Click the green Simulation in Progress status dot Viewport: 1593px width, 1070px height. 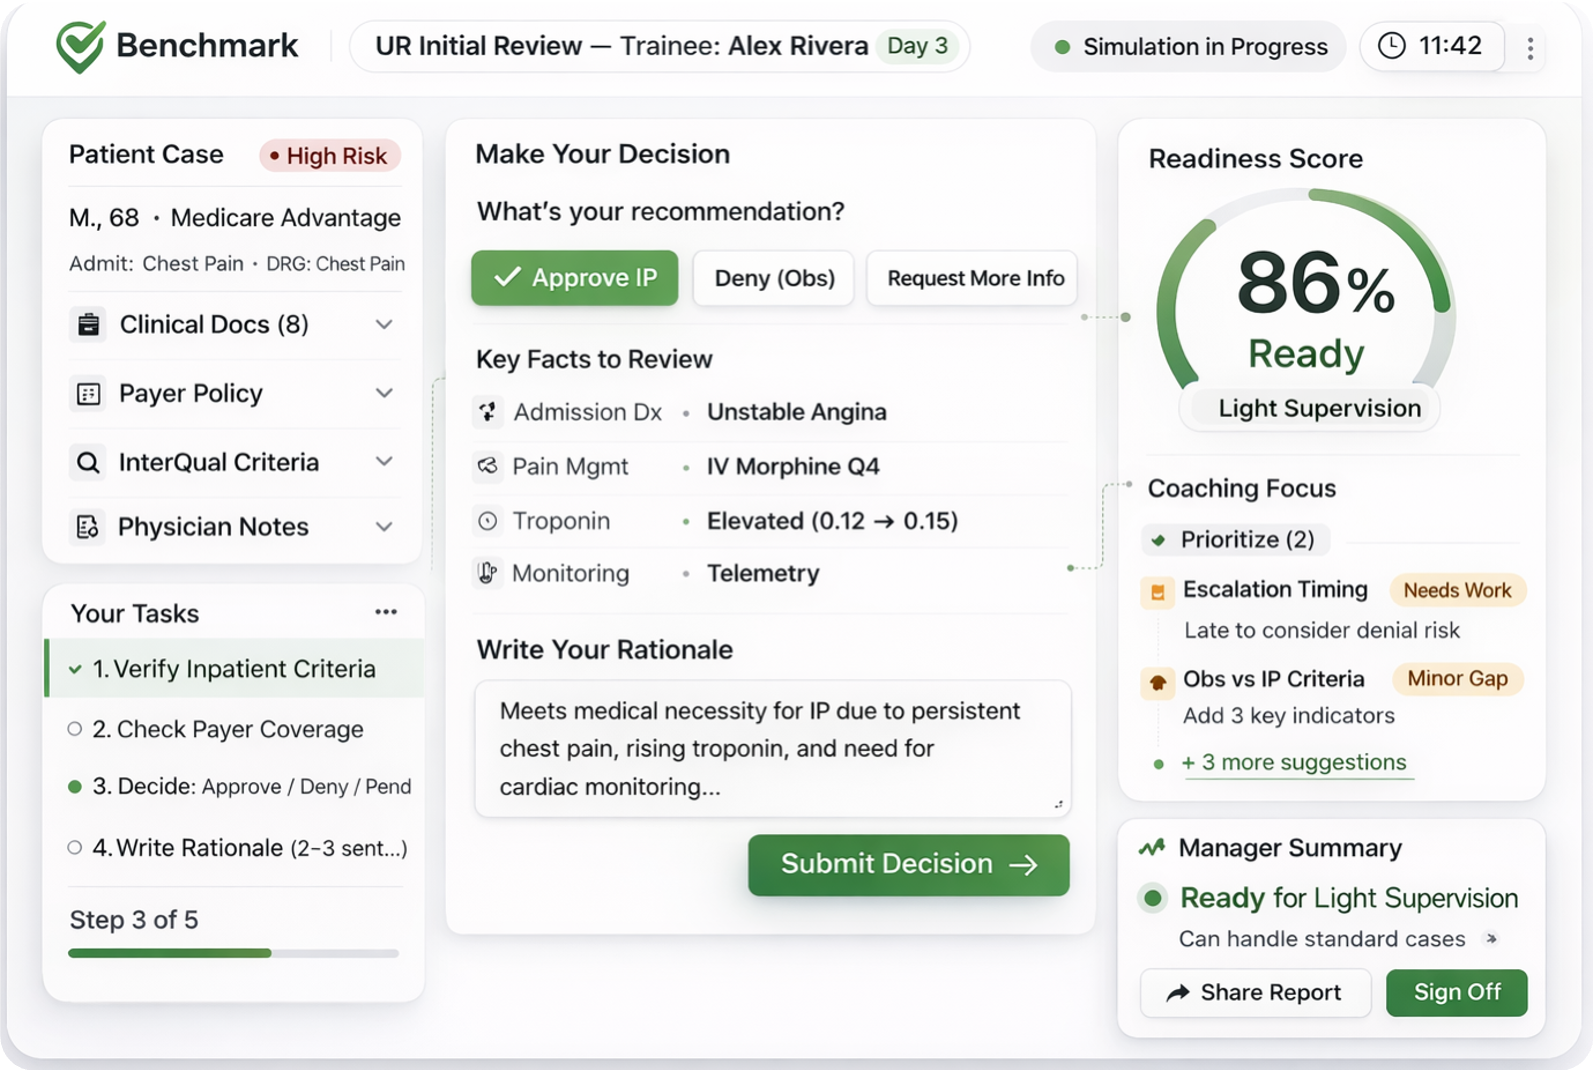(x=1062, y=47)
